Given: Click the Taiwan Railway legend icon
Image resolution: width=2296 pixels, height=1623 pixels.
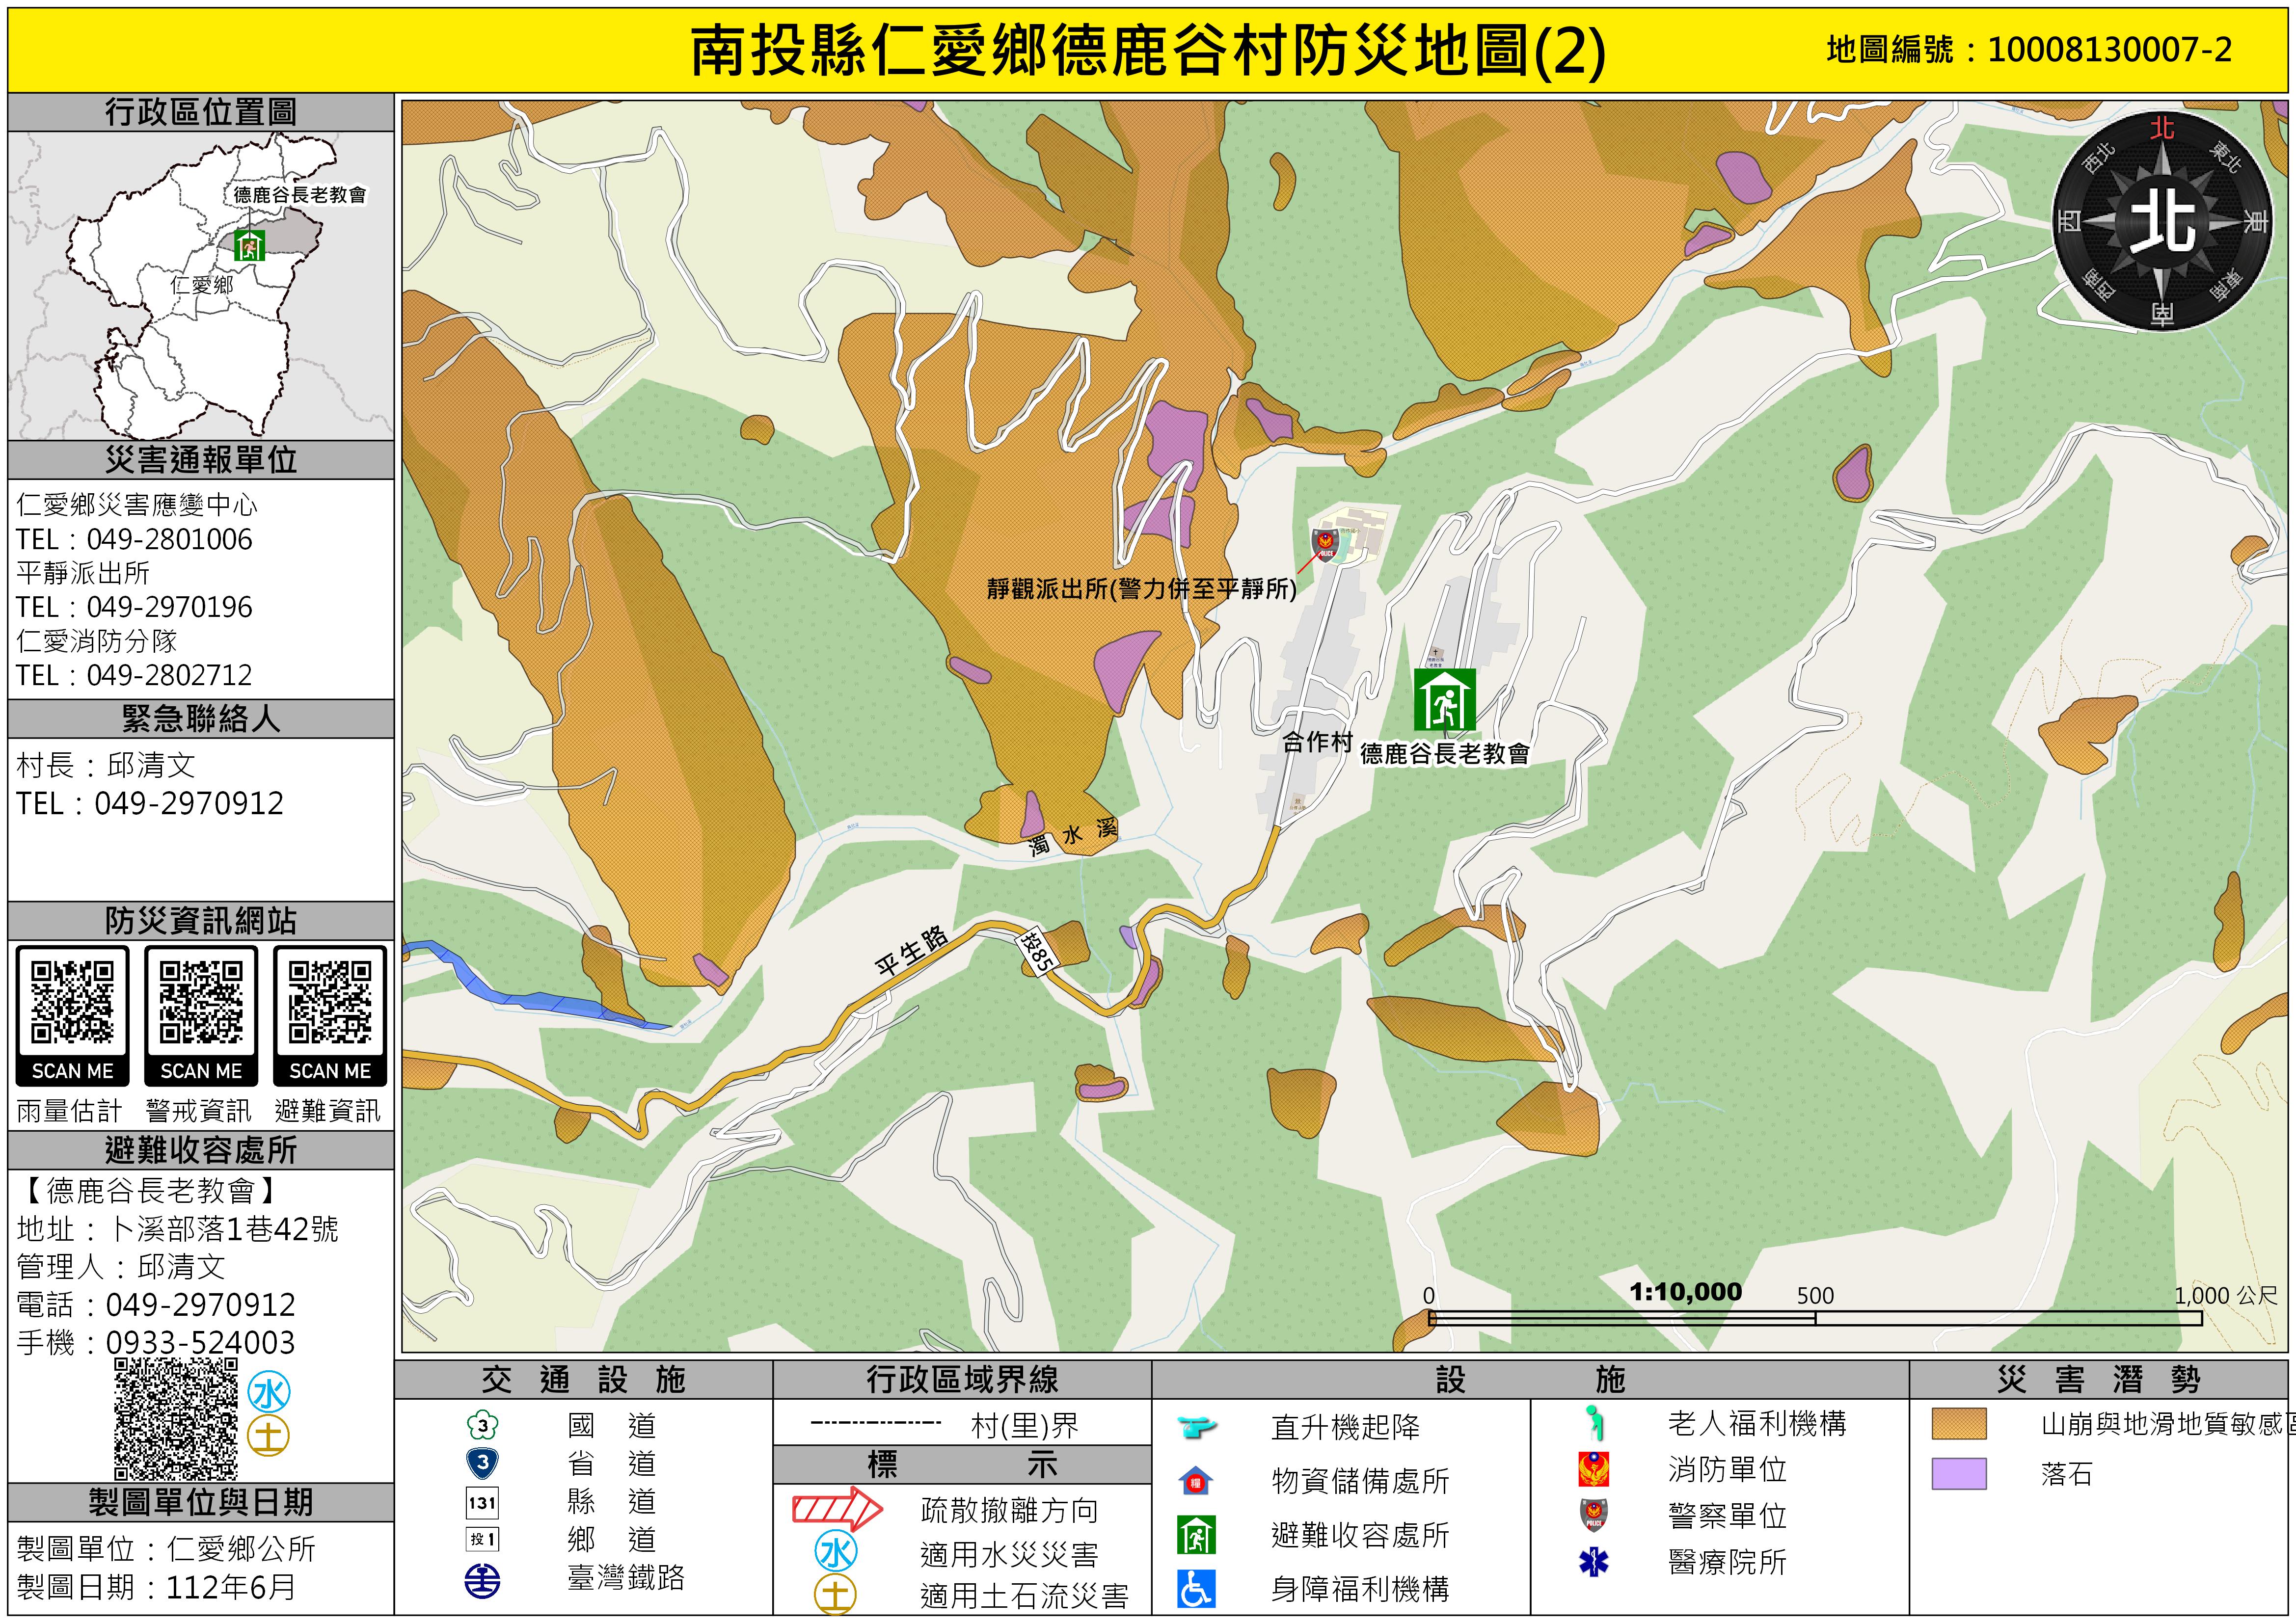Looking at the screenshot, I should click(482, 1581).
